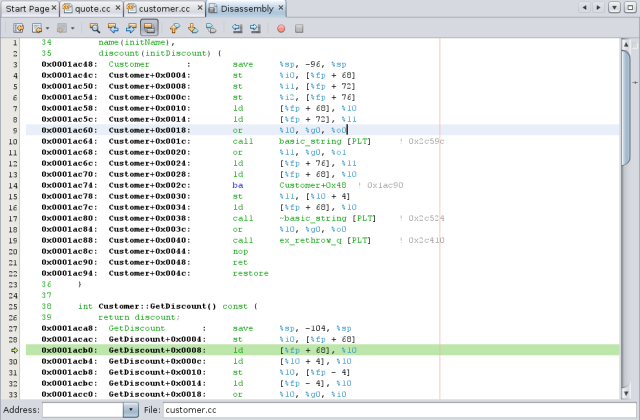
Task: Click the ba branch instruction
Action: click(238, 185)
